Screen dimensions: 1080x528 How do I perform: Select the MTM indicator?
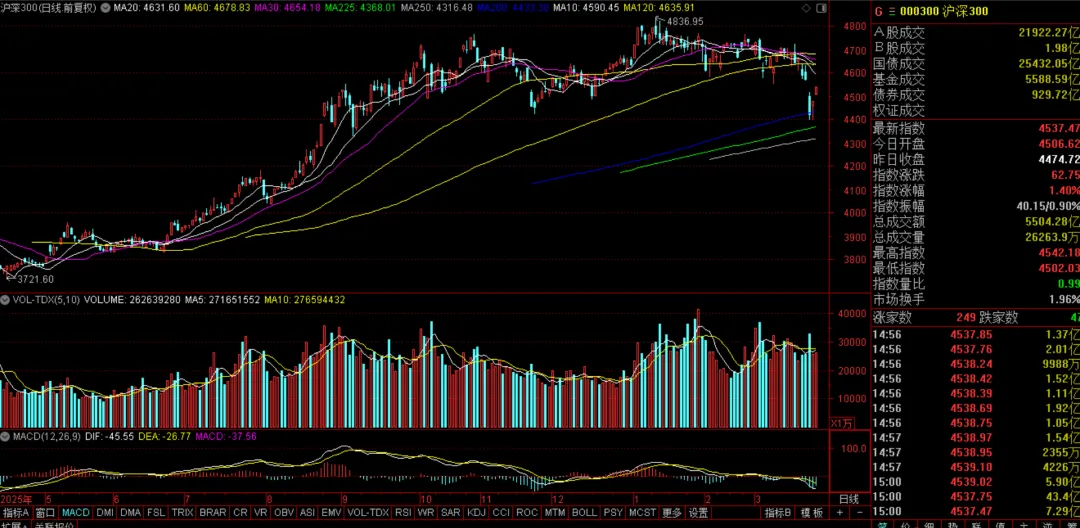coord(554,513)
